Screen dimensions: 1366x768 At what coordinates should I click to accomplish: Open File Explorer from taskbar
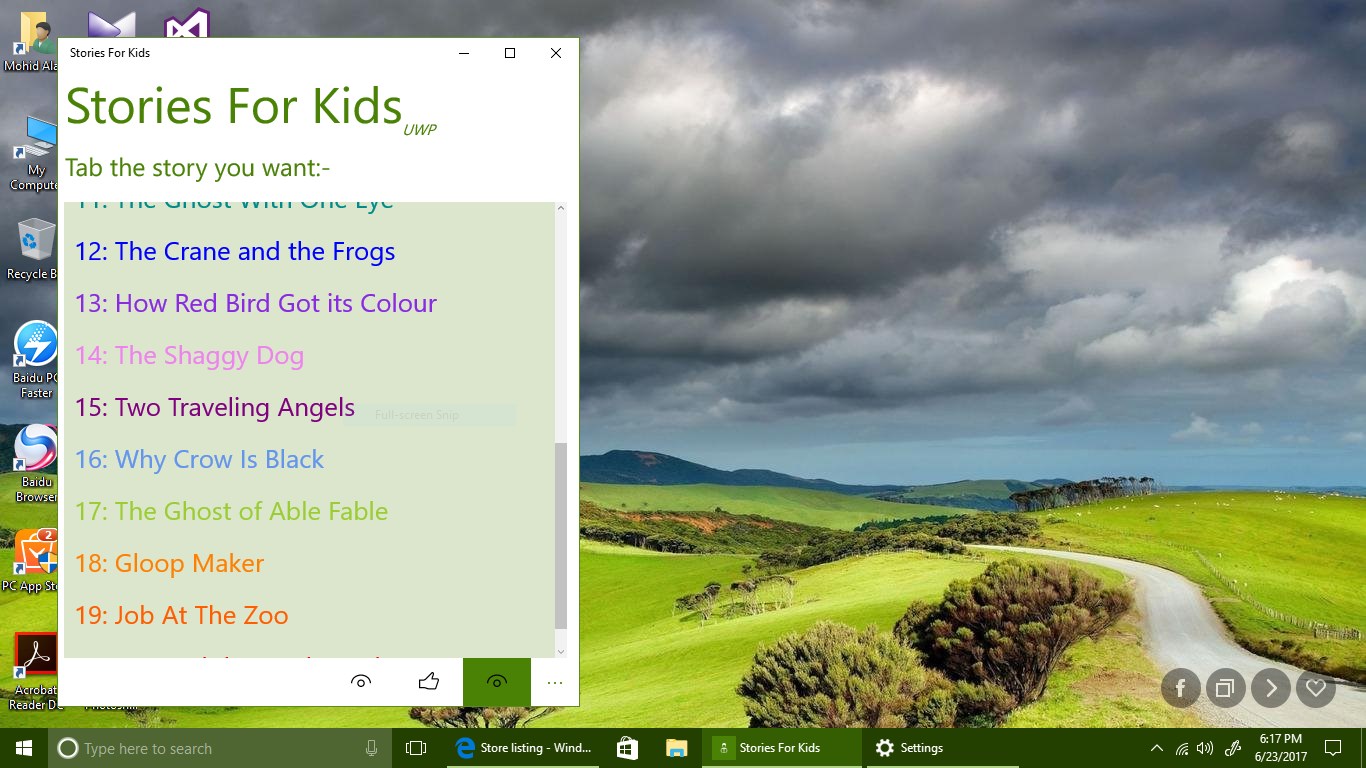[677, 748]
